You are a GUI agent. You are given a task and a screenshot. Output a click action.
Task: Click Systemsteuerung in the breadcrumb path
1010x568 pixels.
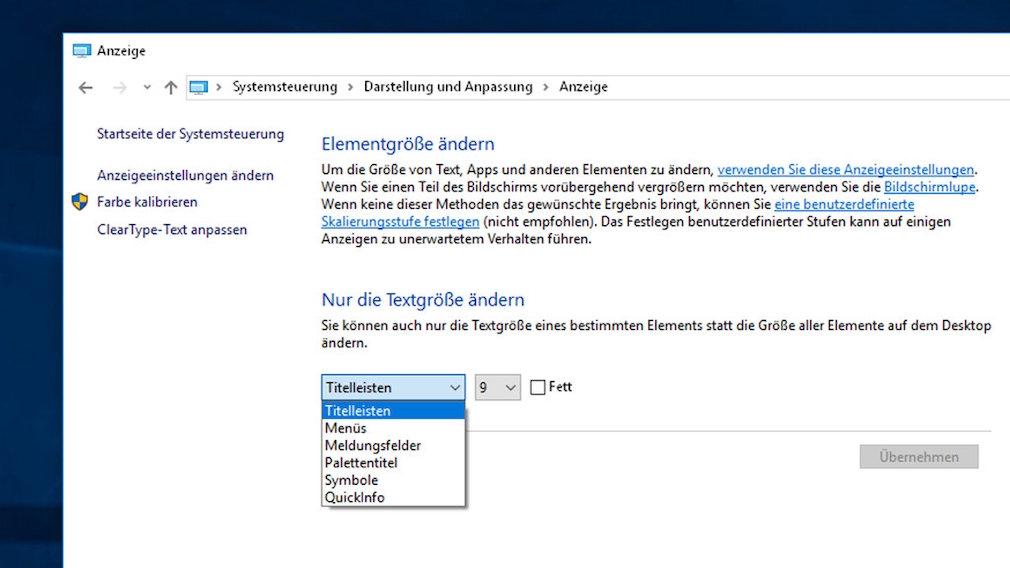click(x=285, y=87)
